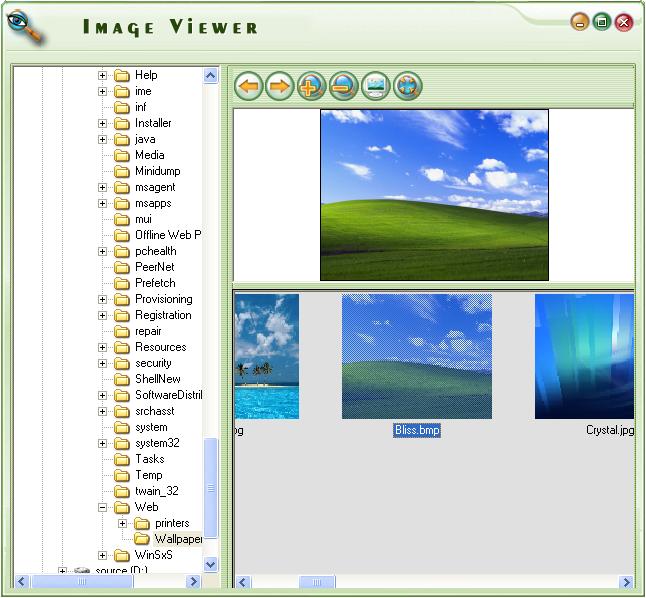646x598 pixels.
Task: Click the folder icon beside twain_32
Action: click(x=122, y=491)
